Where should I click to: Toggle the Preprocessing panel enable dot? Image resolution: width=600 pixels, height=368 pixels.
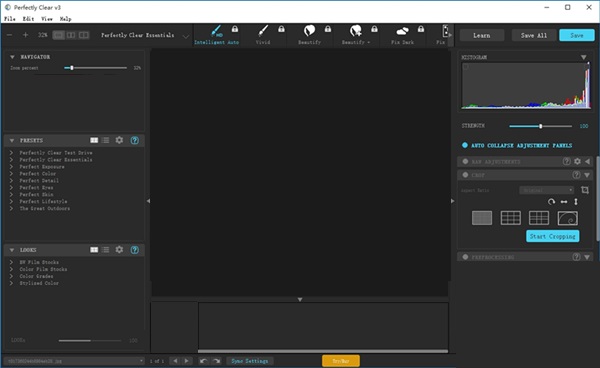coord(465,257)
